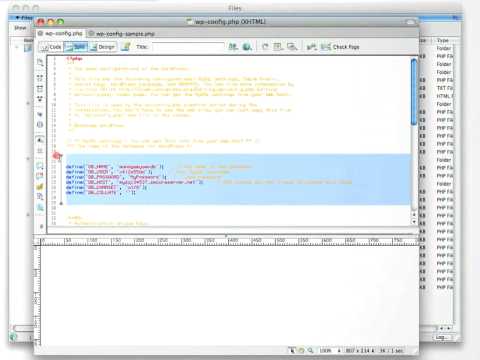This screenshot has width=480, height=360.
Task: Click the code pane vertical scrollbar thumb
Action: point(414,92)
